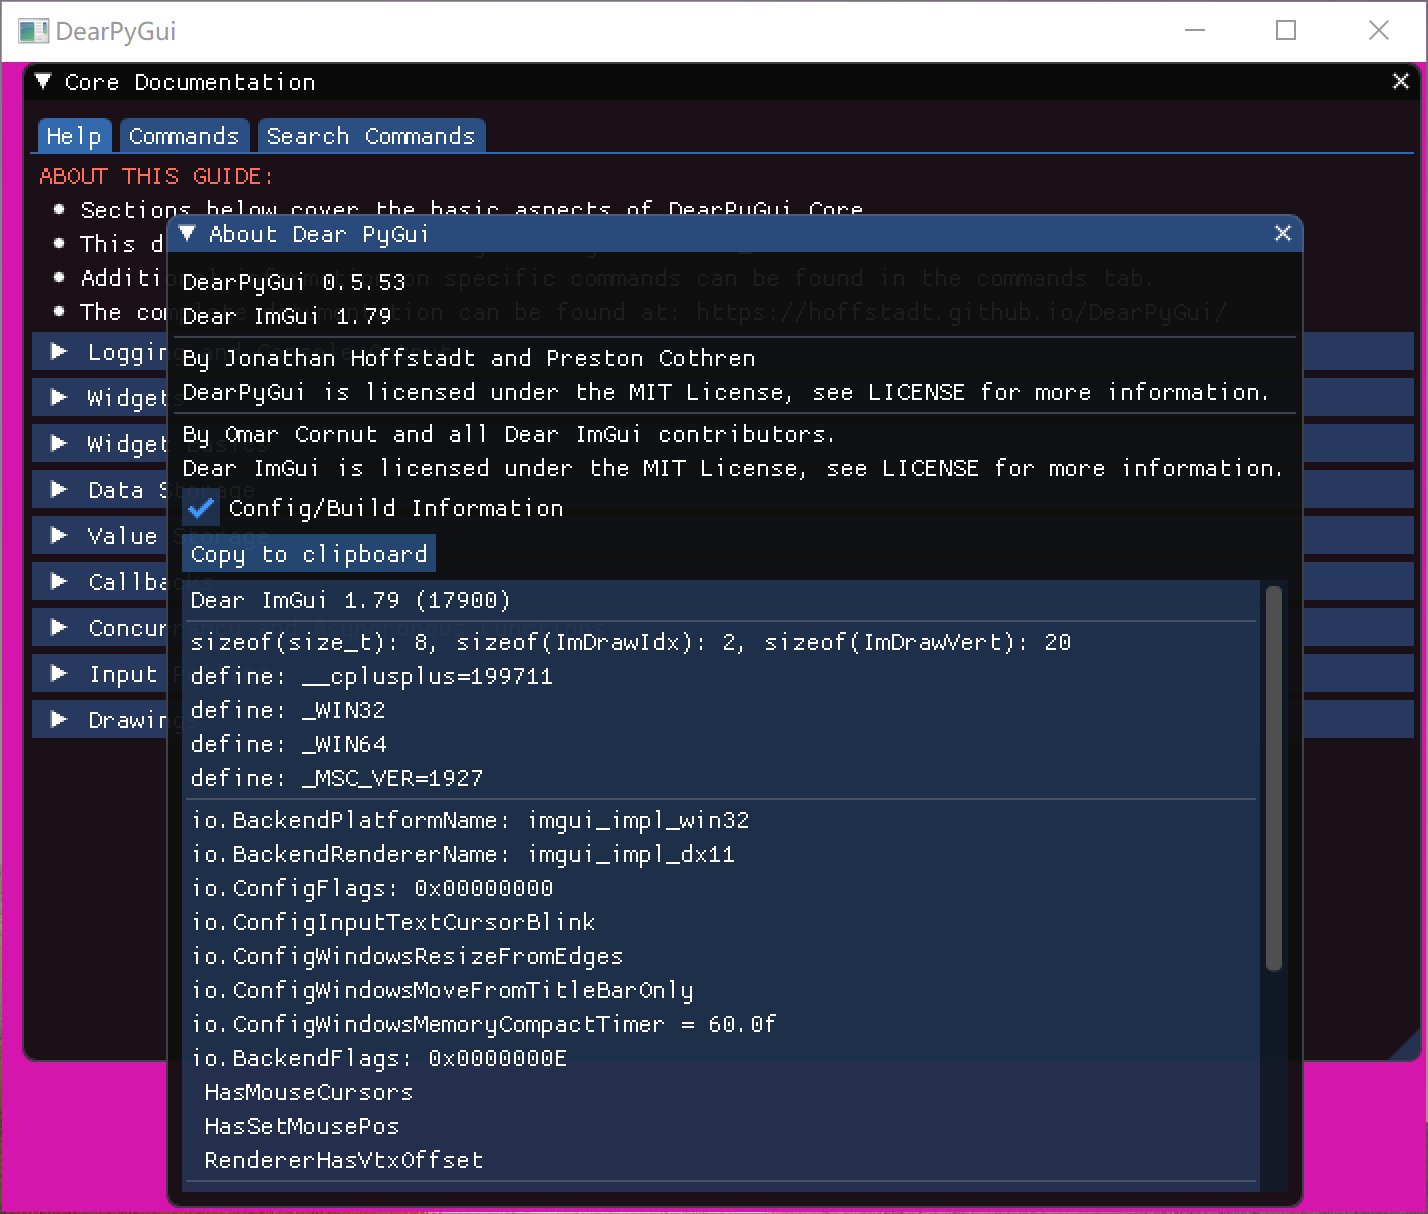This screenshot has height=1214, width=1428.
Task: Expand the Drawing section arrow
Action: [59, 719]
